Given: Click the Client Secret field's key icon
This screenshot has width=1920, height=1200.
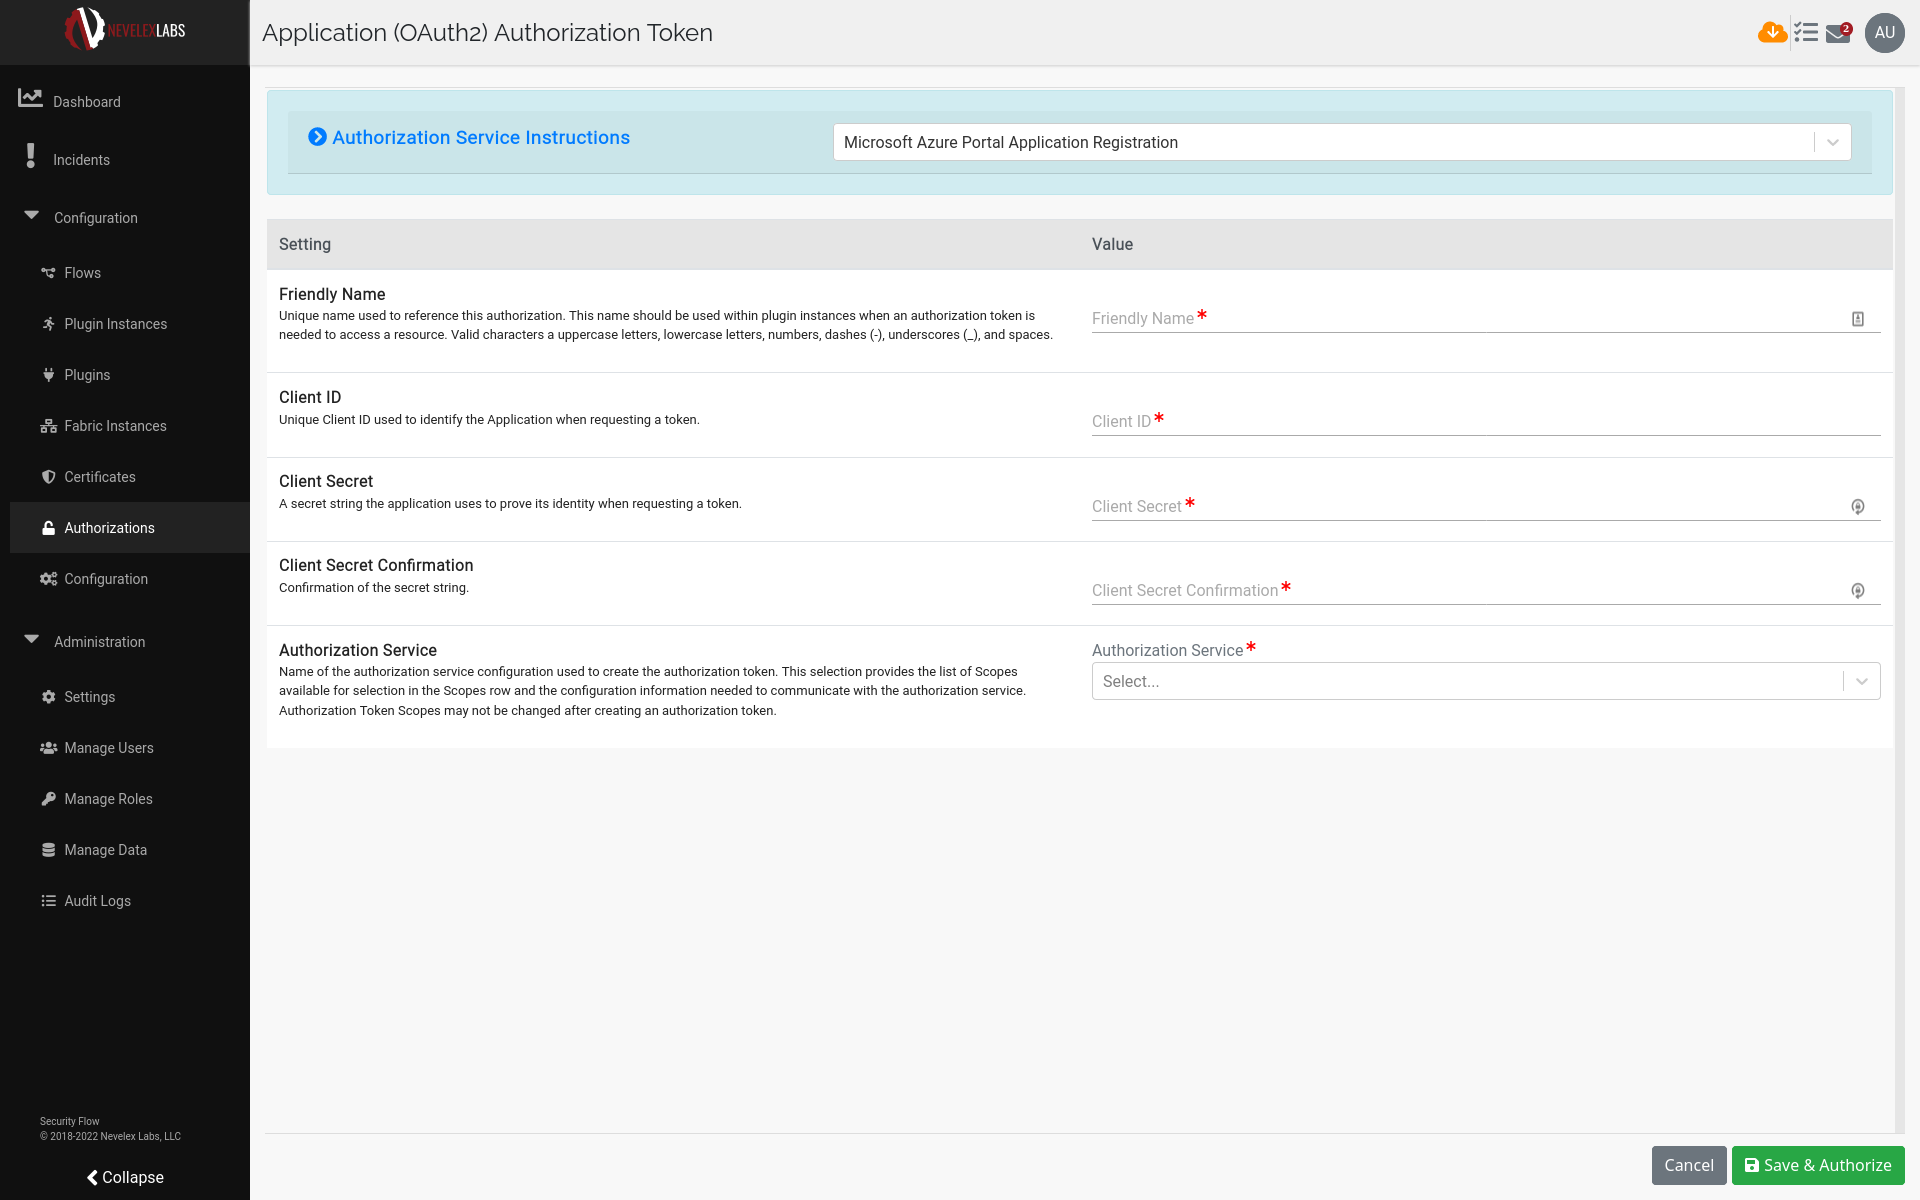Looking at the screenshot, I should 1857,507.
